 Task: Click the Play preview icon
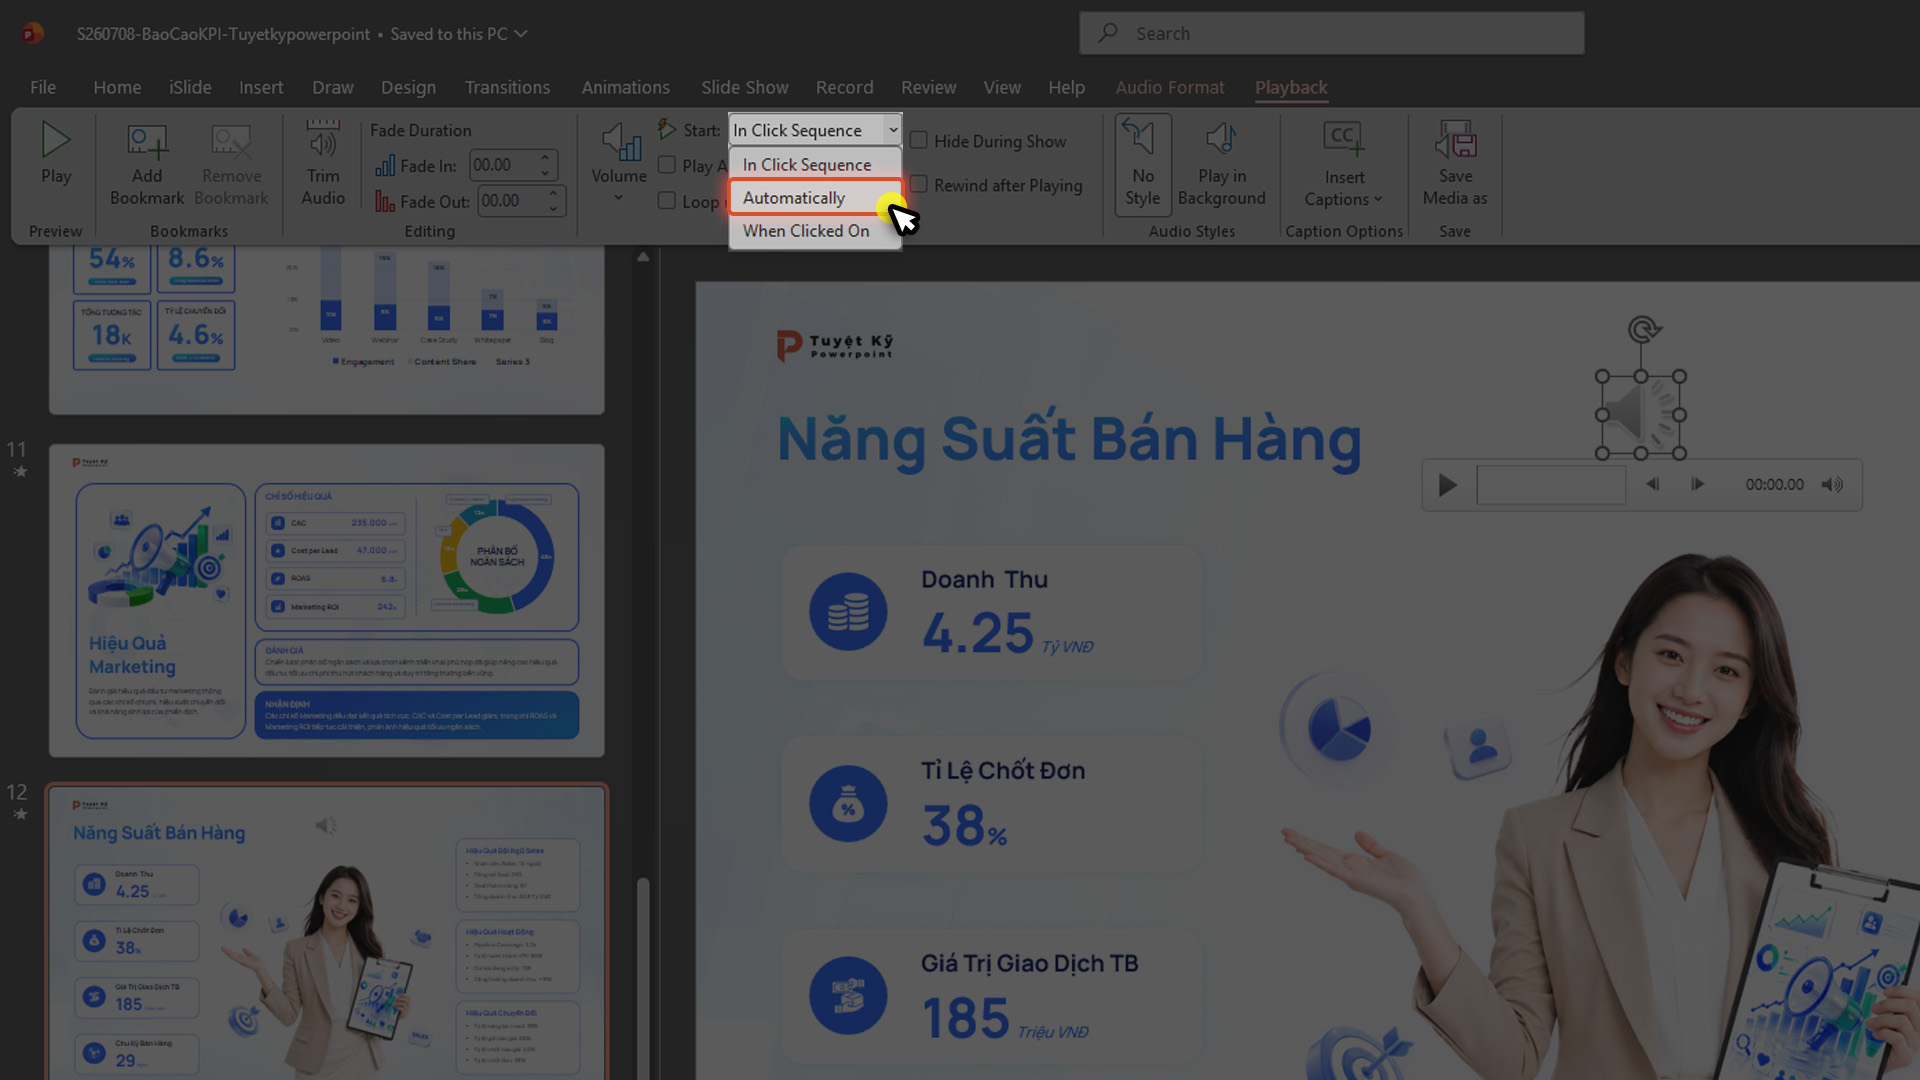[56, 140]
